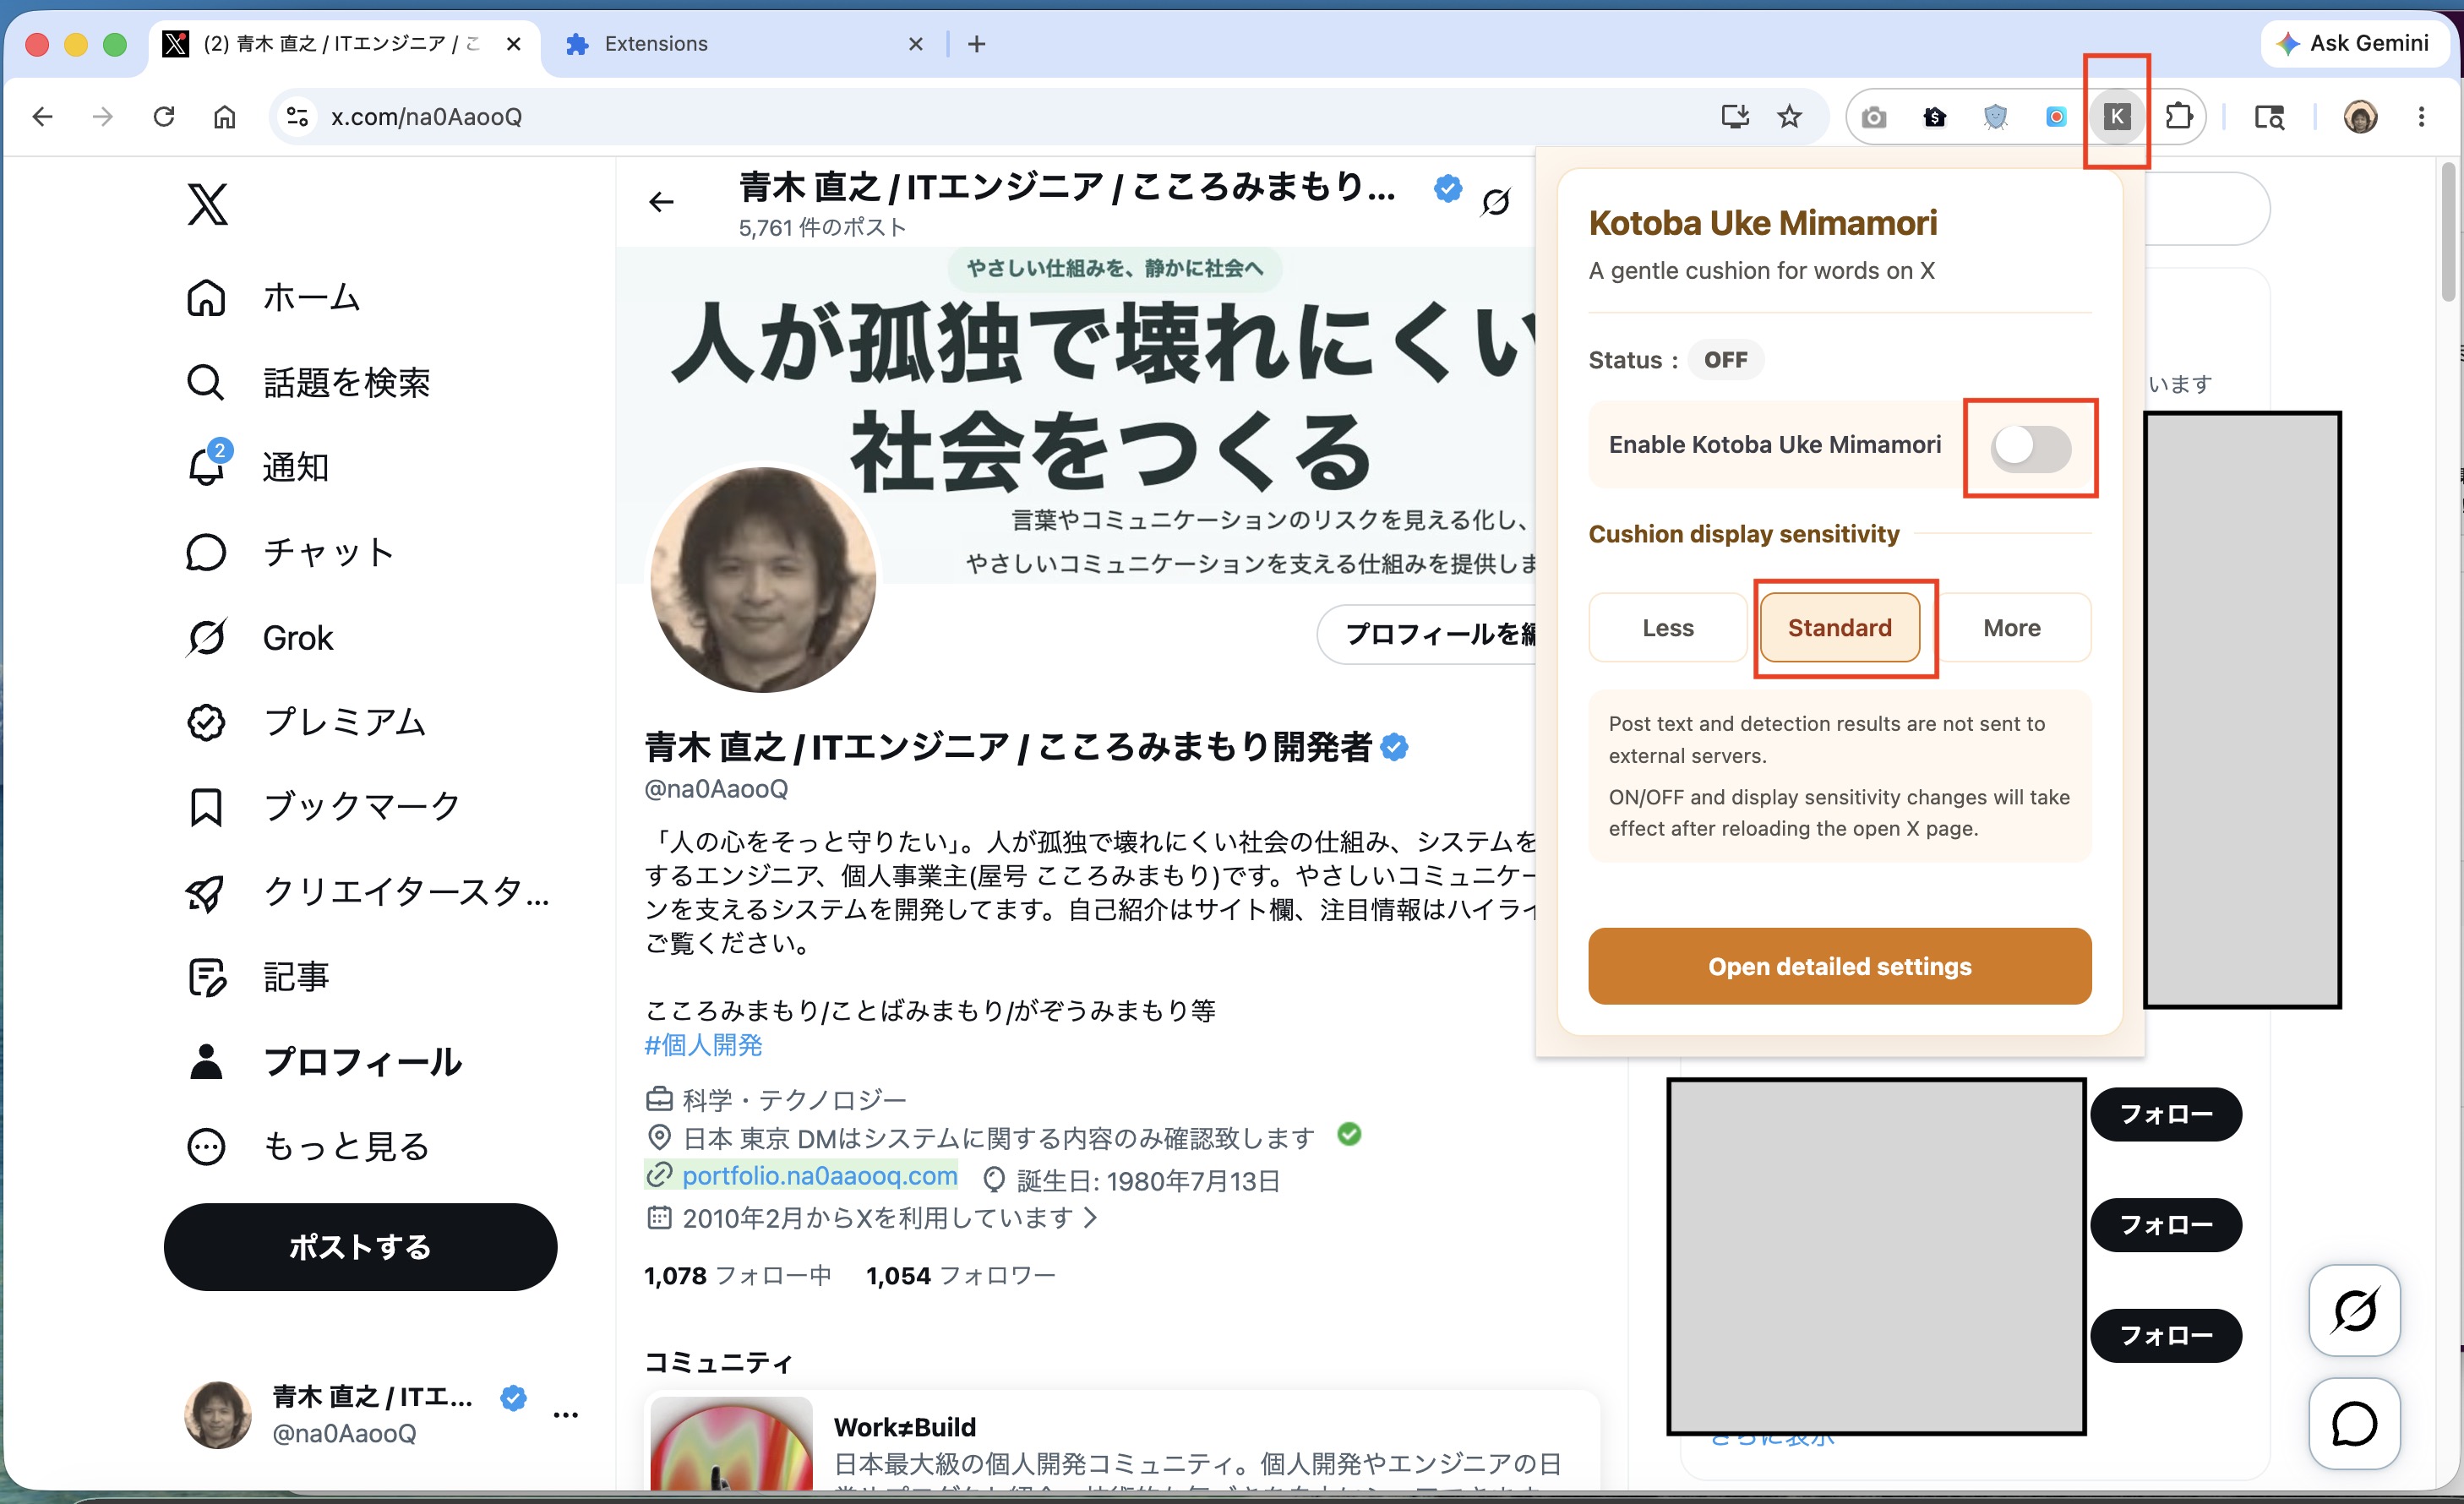This screenshot has height=1504, width=2464.
Task: Open プロフィール in the sidebar
Action: 324,1062
